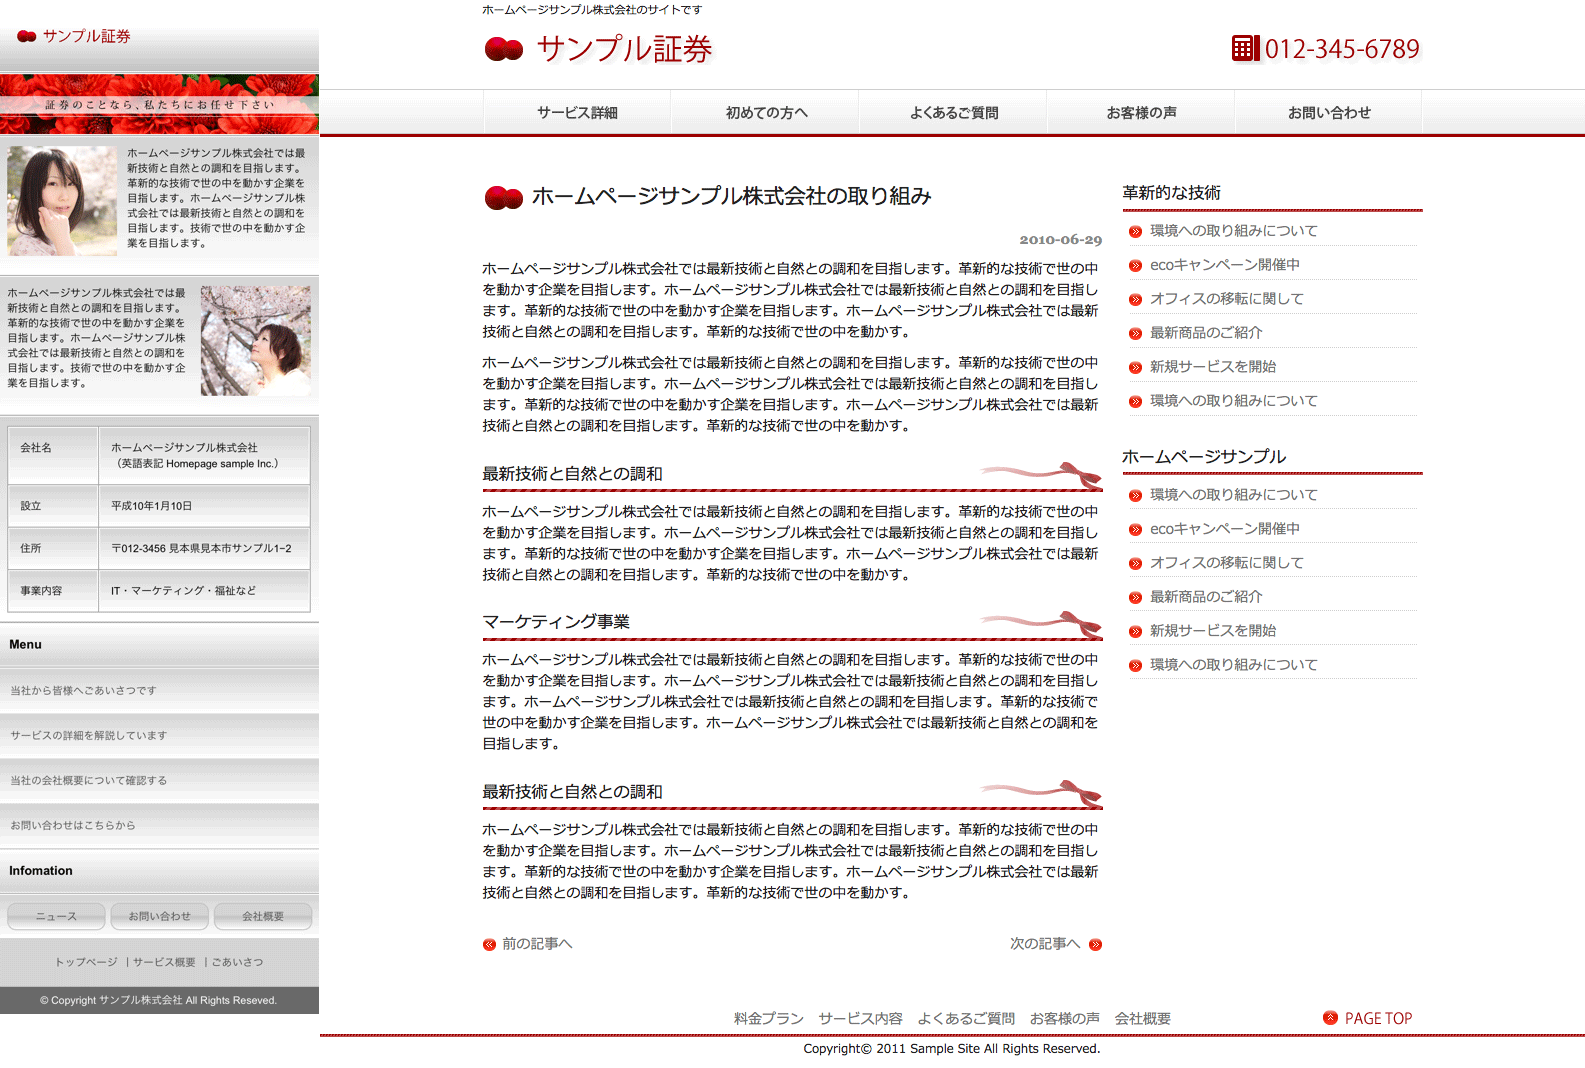
Task: Follow the オフィスの移転に関して link under 革新的な技術
Action: (x=1226, y=299)
